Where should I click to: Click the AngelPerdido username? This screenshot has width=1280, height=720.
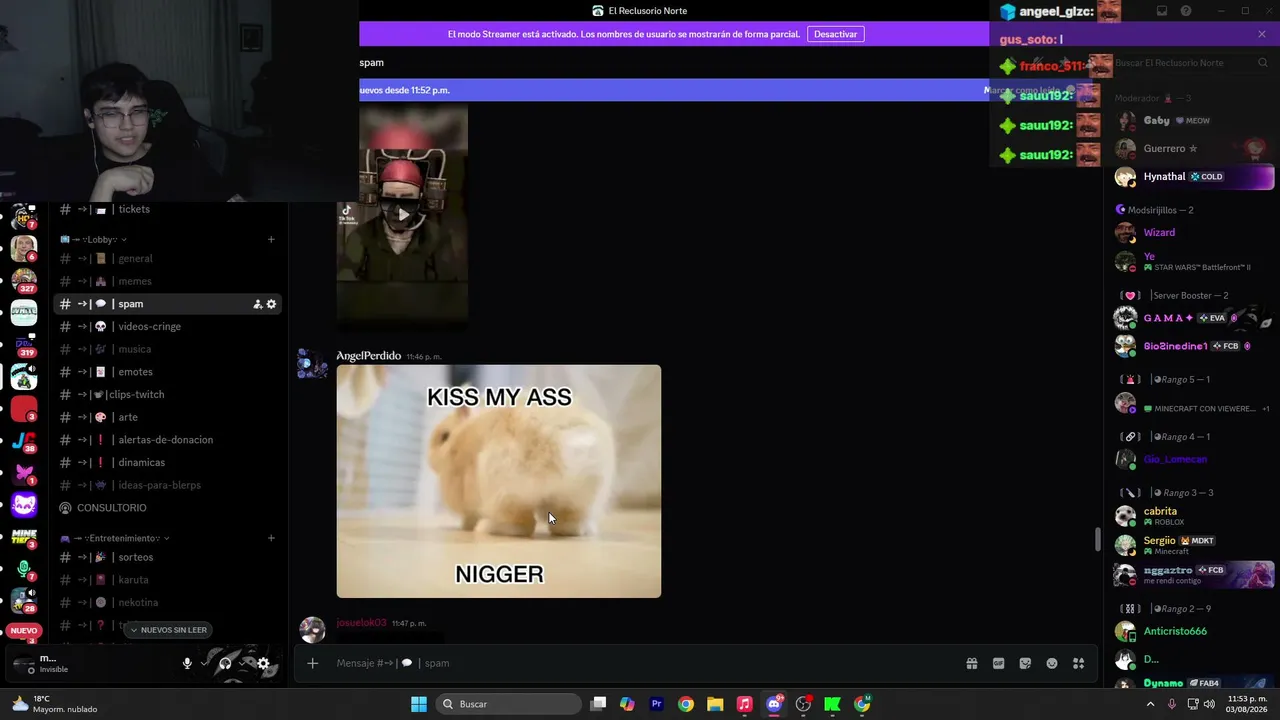369,356
